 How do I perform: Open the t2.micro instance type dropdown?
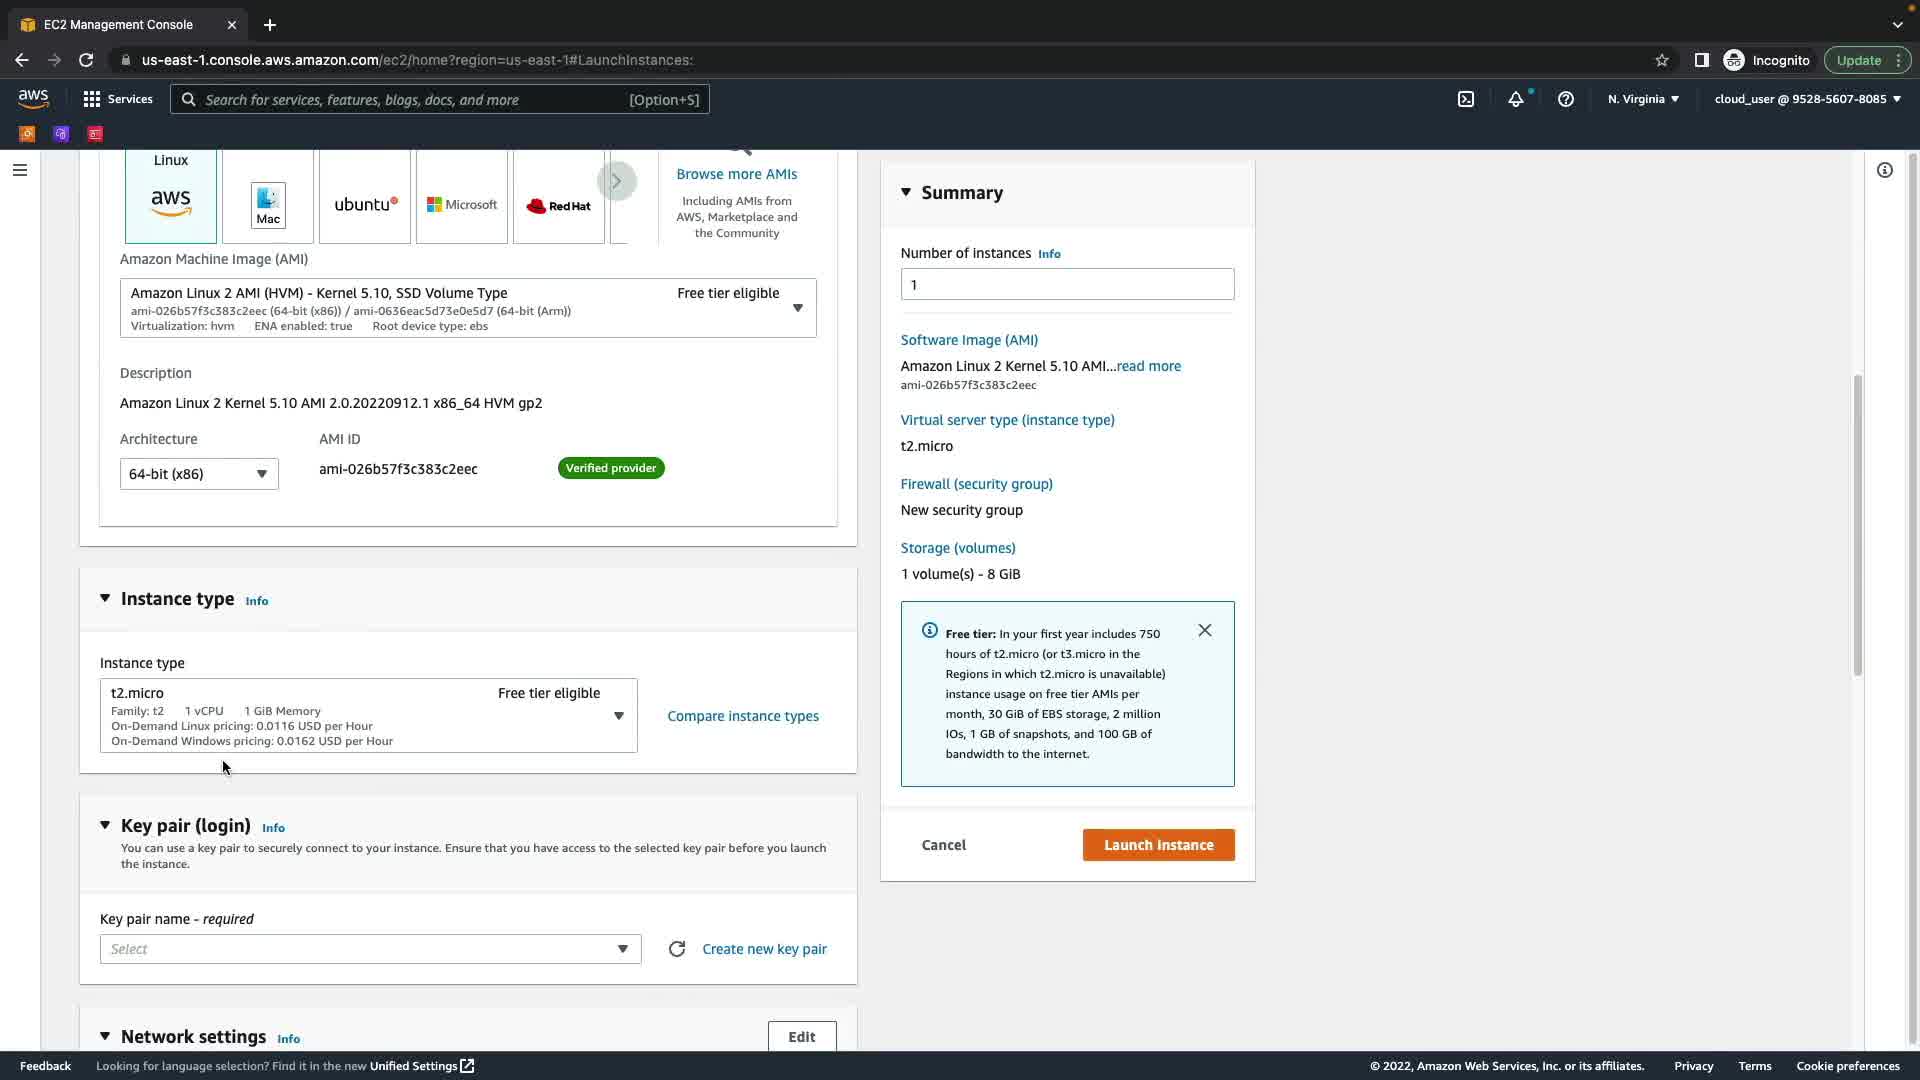(x=368, y=716)
